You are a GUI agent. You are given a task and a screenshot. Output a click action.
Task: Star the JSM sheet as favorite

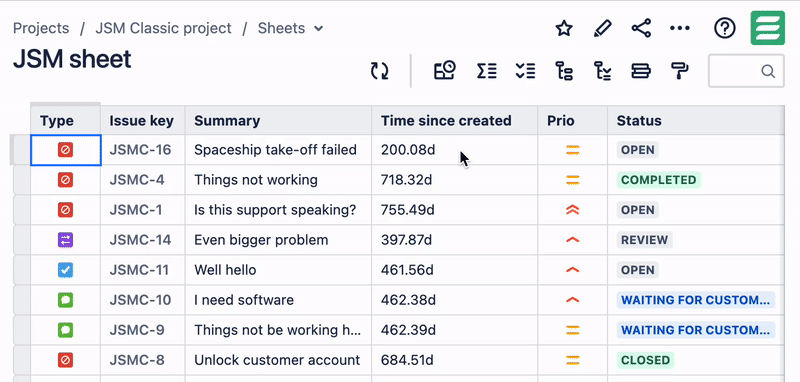pos(564,29)
